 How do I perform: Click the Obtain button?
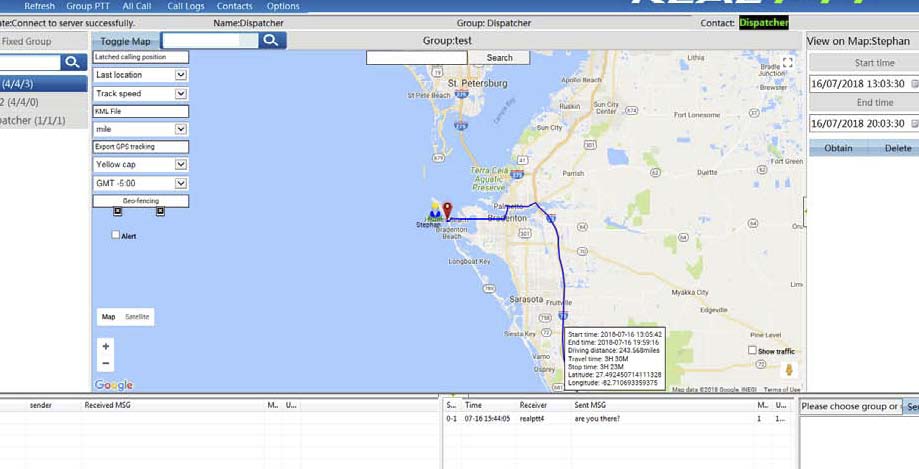pyautogui.click(x=838, y=148)
